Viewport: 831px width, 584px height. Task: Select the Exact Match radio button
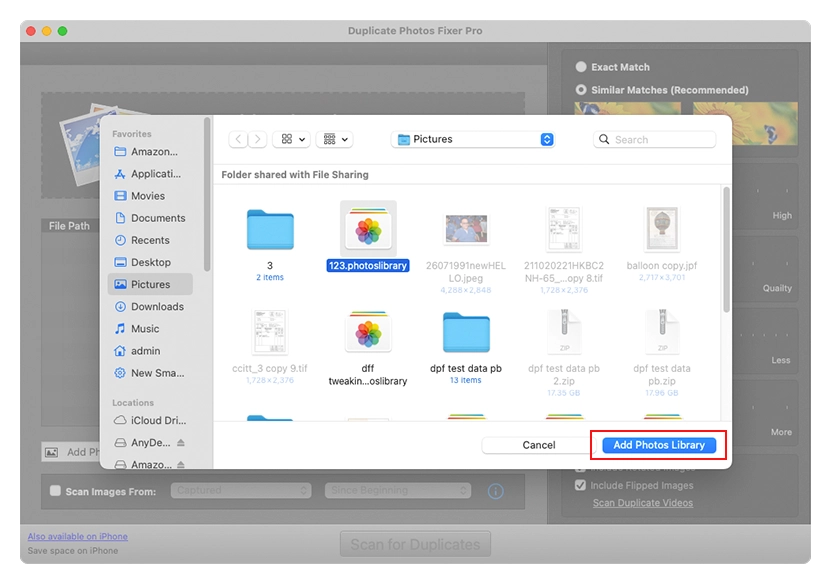pos(581,67)
